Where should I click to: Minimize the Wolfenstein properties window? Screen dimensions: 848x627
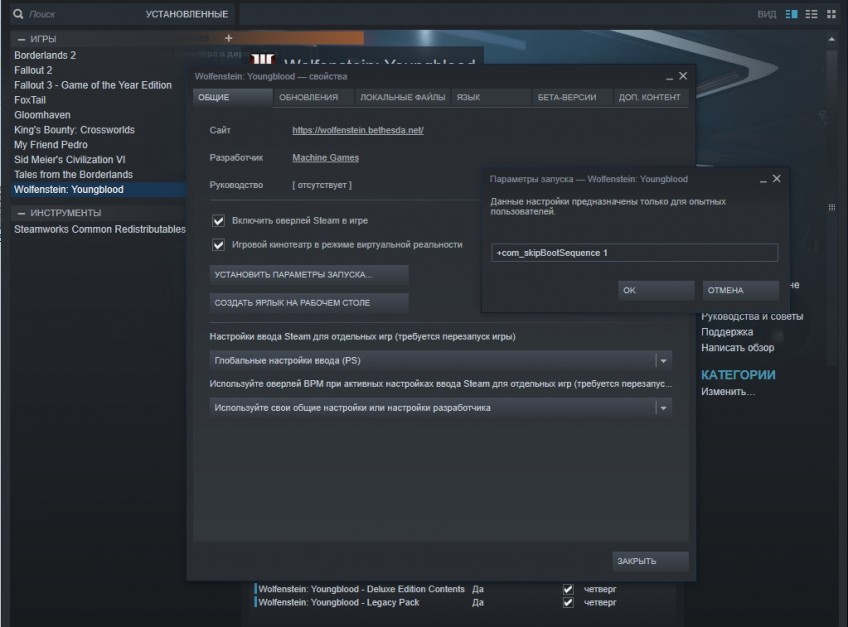670,77
